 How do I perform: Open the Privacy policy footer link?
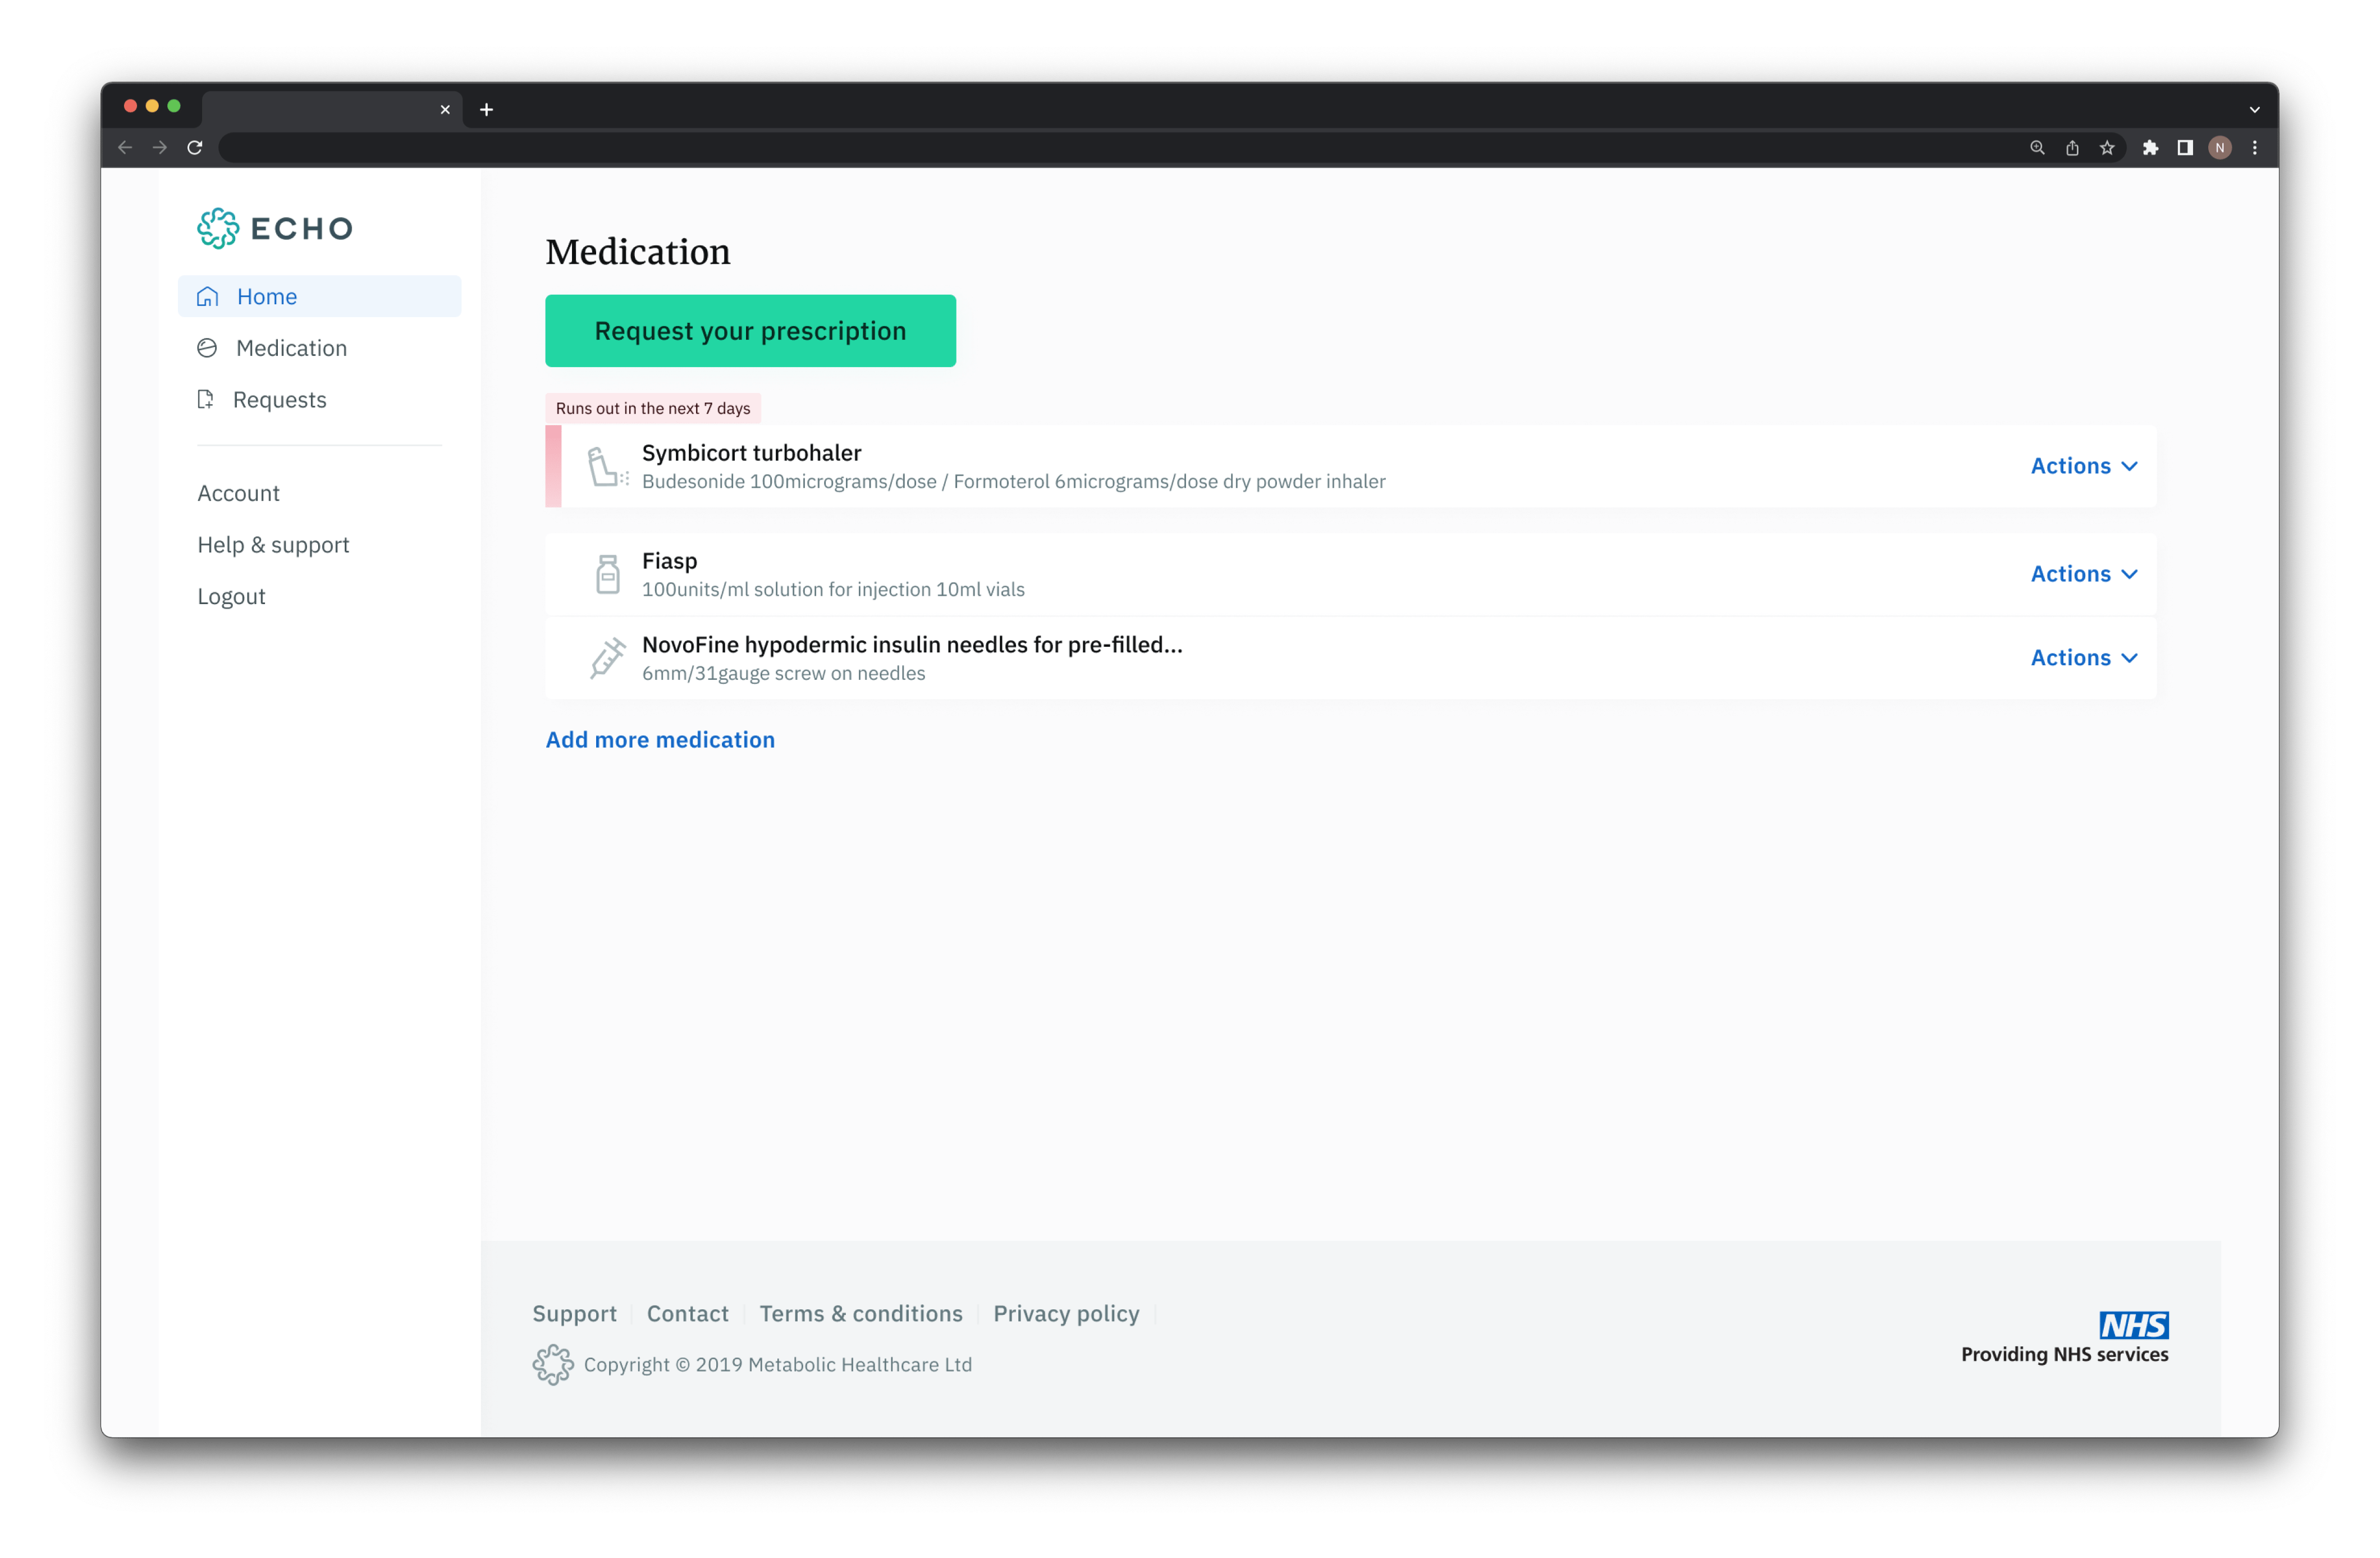1066,1313
